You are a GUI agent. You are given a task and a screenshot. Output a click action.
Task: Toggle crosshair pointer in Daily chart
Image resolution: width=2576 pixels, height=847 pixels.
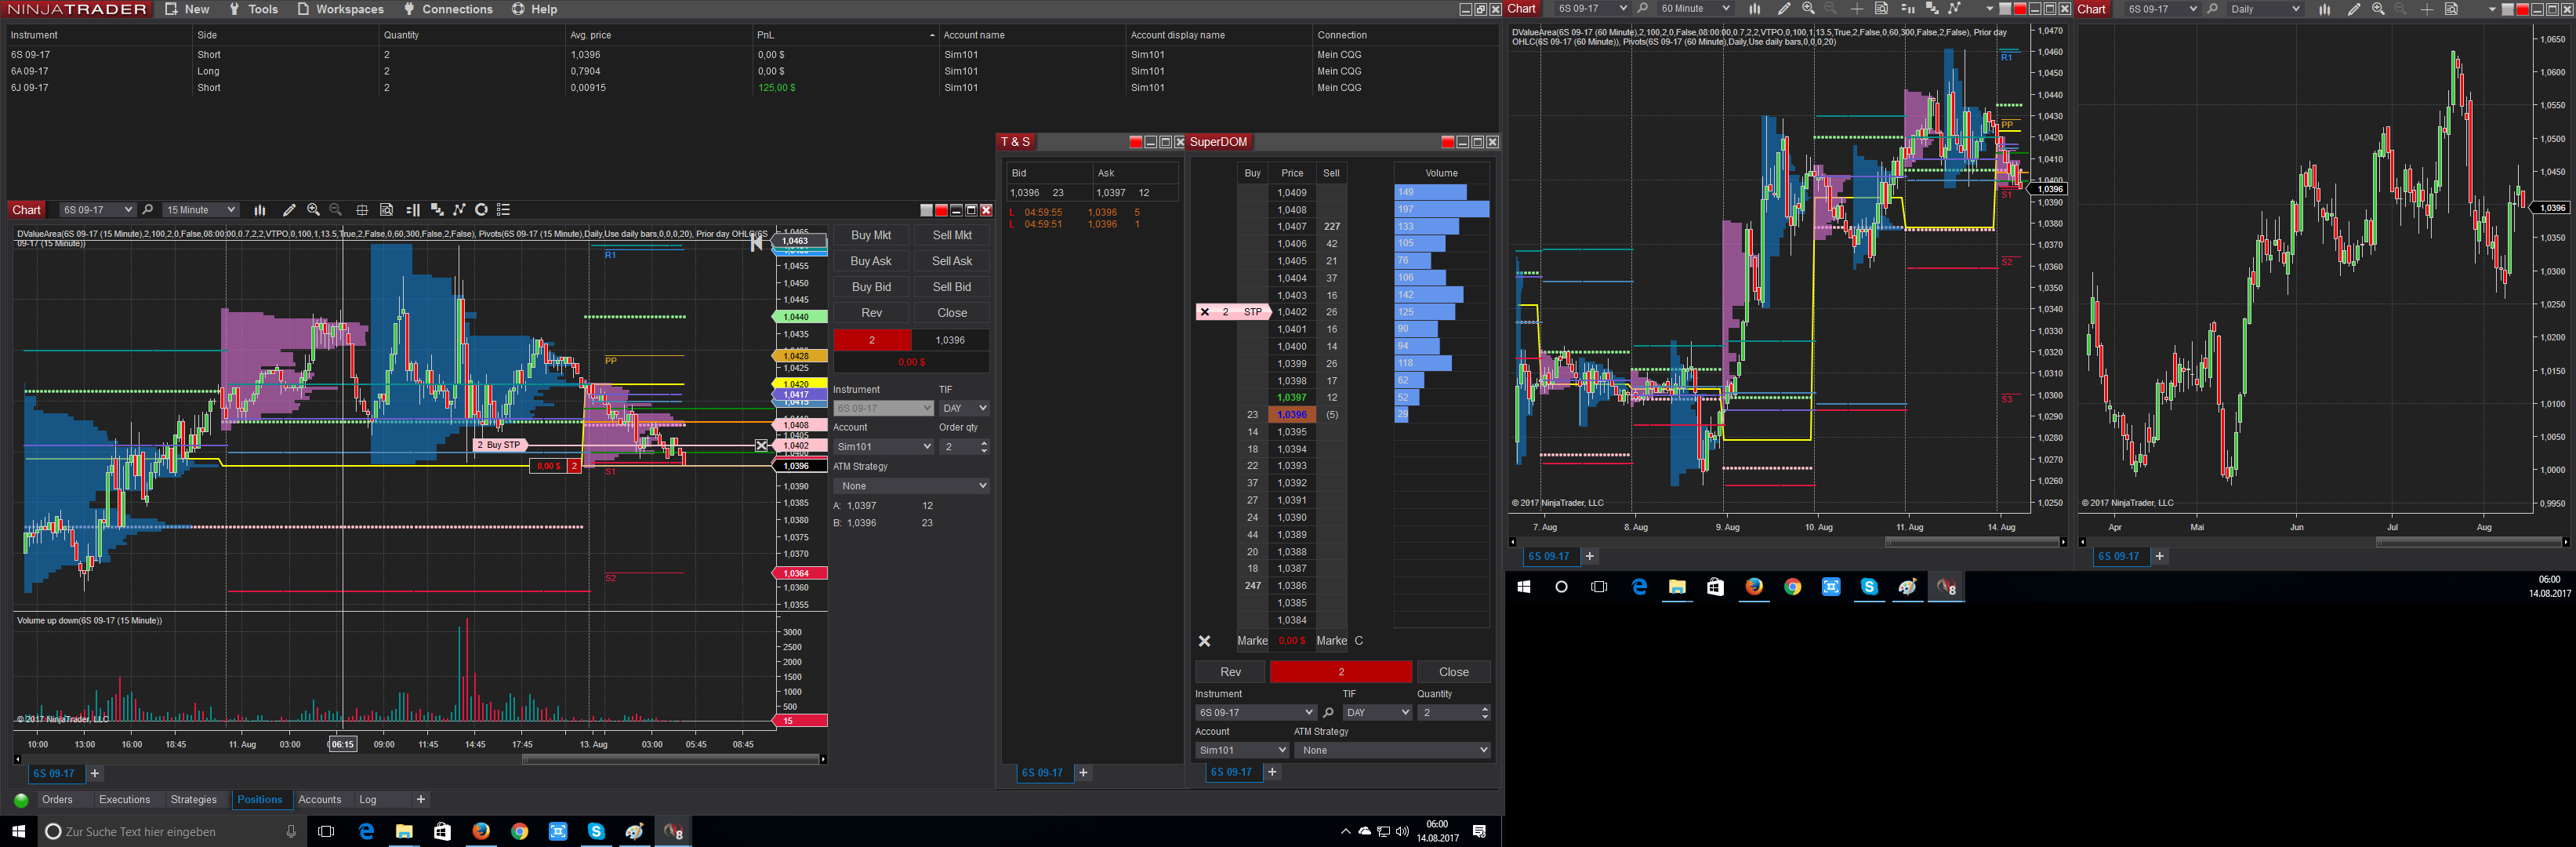[2426, 9]
